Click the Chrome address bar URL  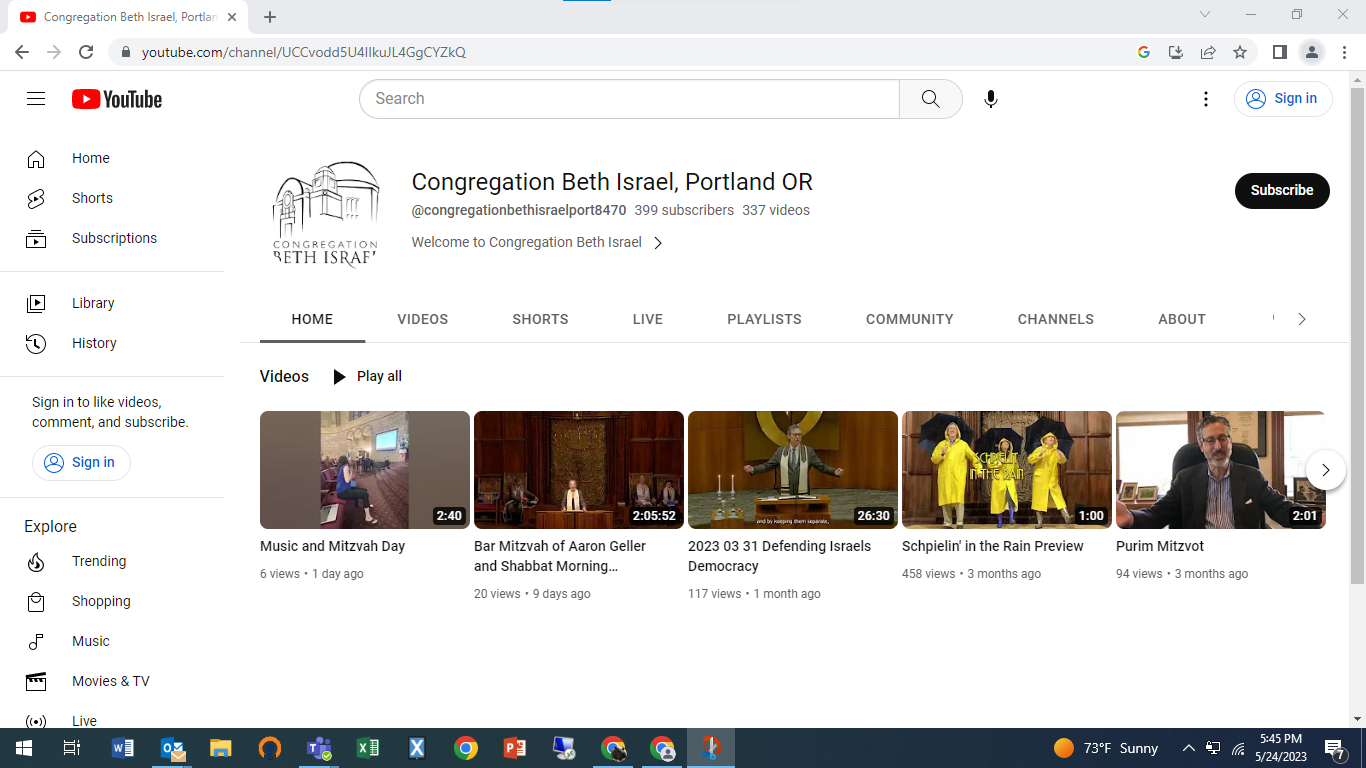304,52
